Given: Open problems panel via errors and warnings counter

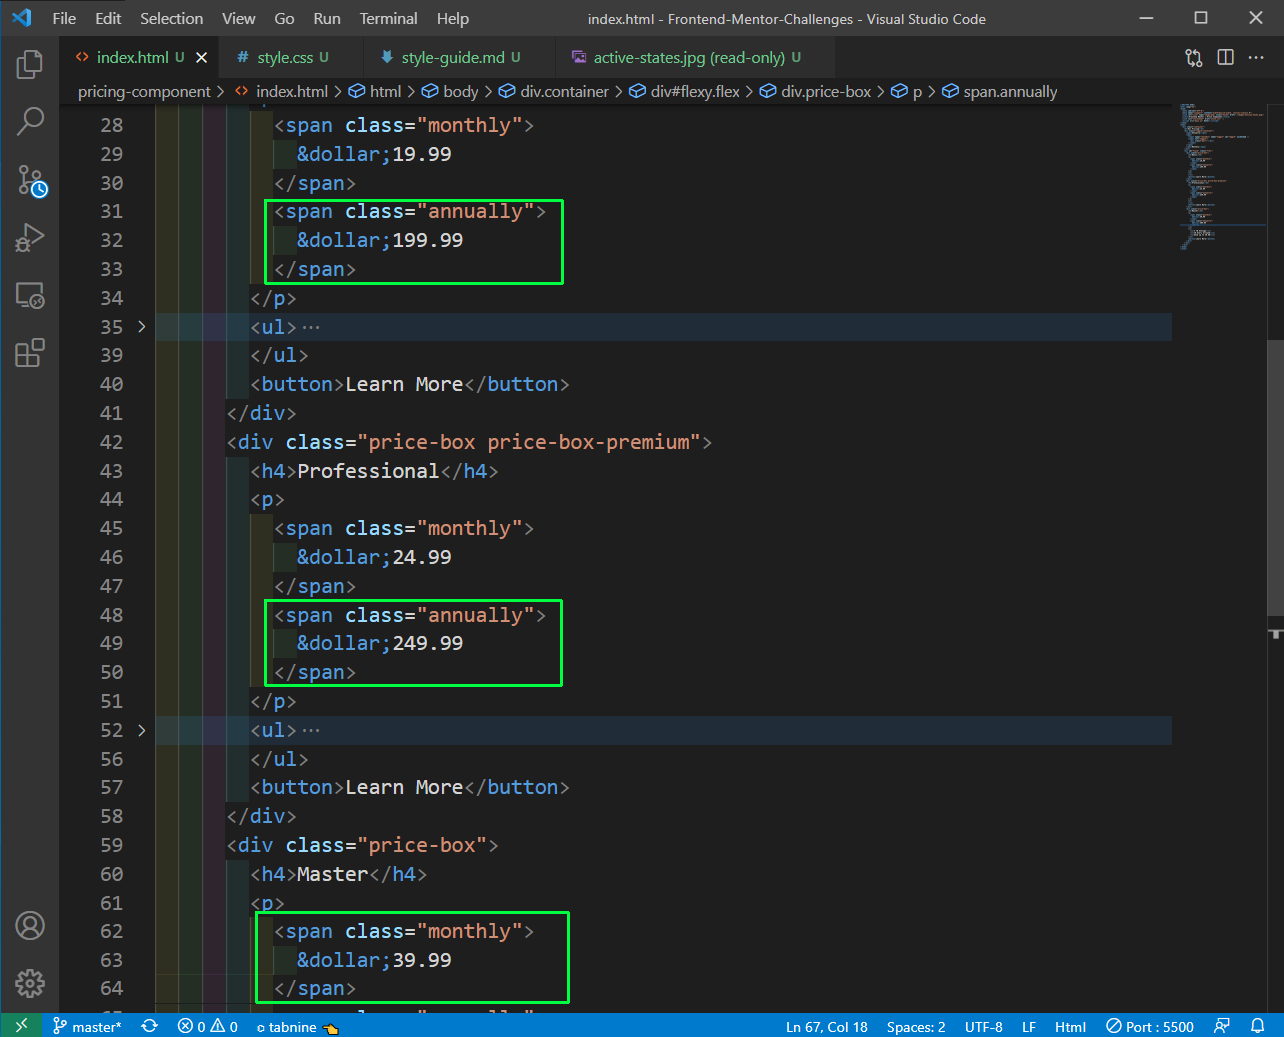Looking at the screenshot, I should (208, 1026).
